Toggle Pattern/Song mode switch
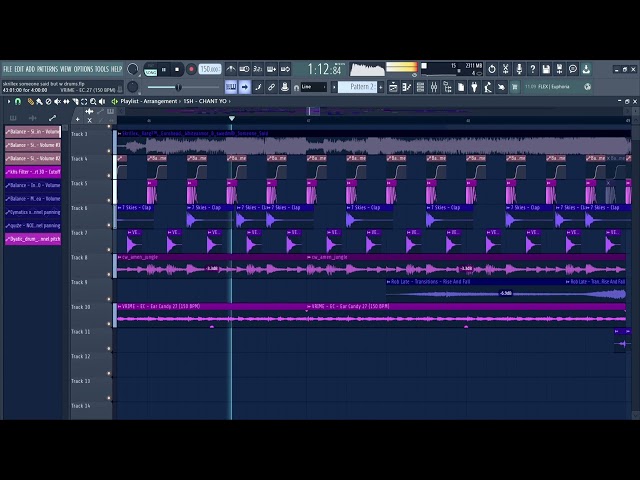This screenshot has width=640, height=480. pyautogui.click(x=151, y=70)
